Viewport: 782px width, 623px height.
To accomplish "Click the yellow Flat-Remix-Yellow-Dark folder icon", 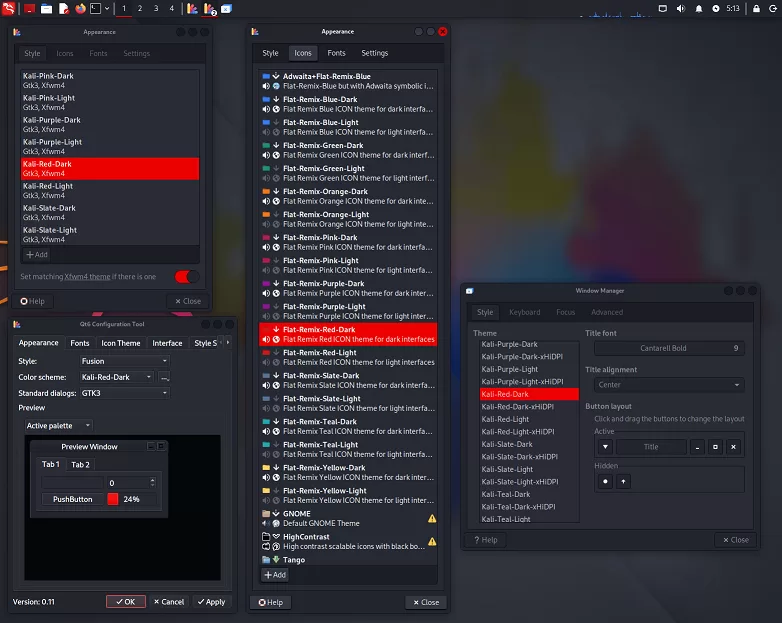I will click(266, 467).
